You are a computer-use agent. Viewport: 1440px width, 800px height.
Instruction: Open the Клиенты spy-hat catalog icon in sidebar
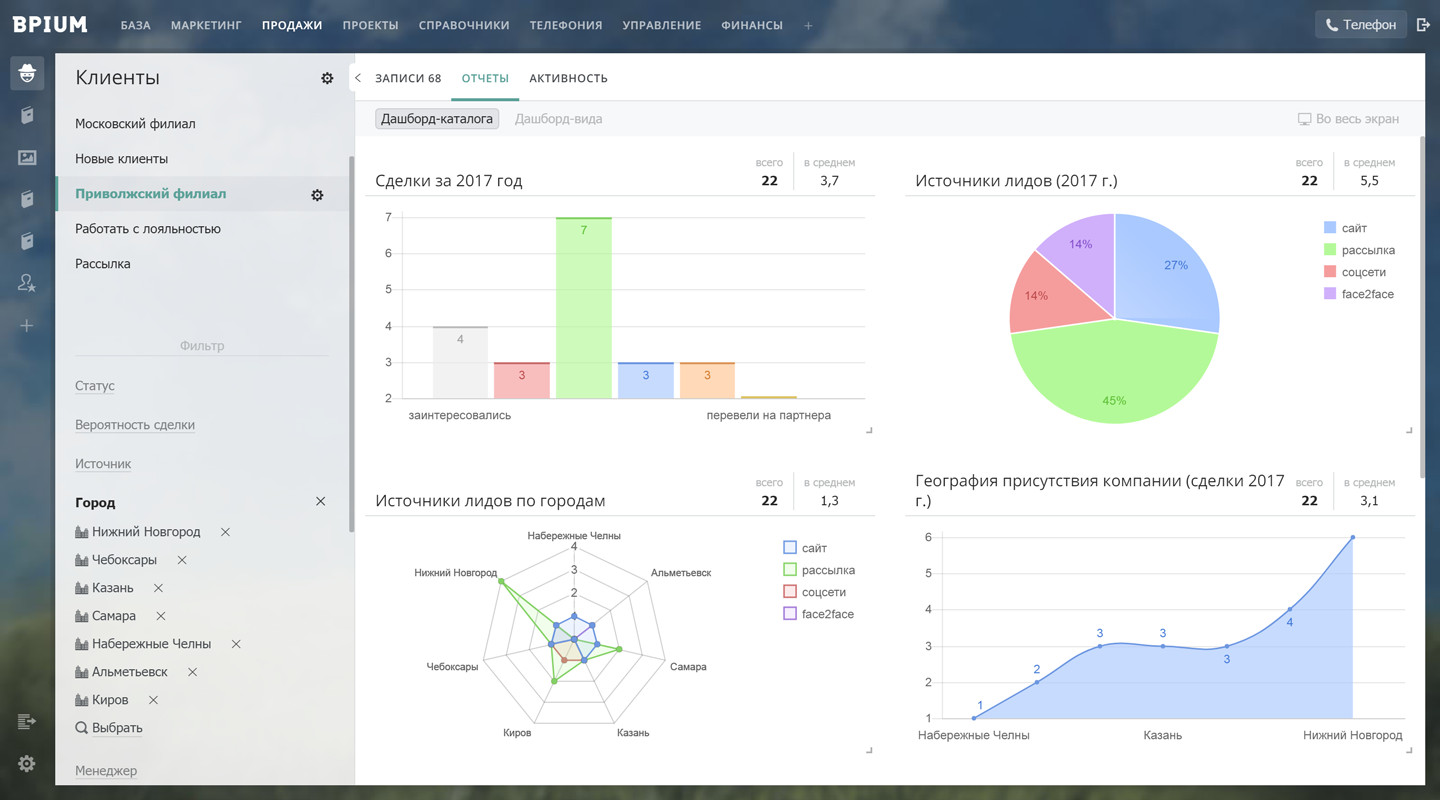coord(27,74)
